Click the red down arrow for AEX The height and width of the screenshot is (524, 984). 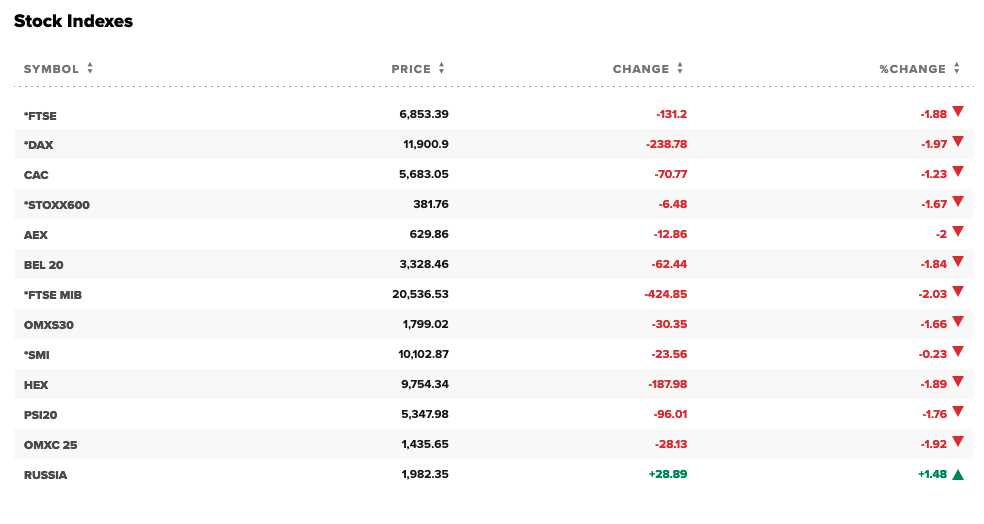(957, 232)
